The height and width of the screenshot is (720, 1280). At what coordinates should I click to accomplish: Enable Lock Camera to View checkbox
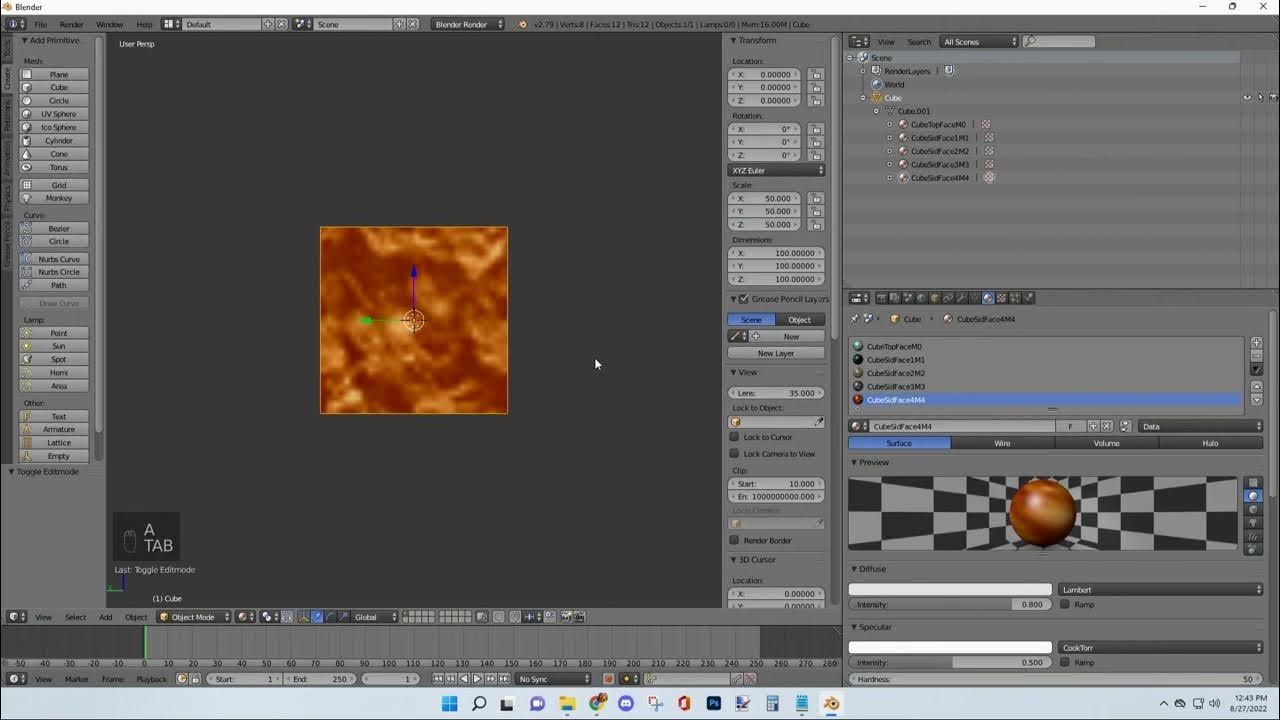734,454
